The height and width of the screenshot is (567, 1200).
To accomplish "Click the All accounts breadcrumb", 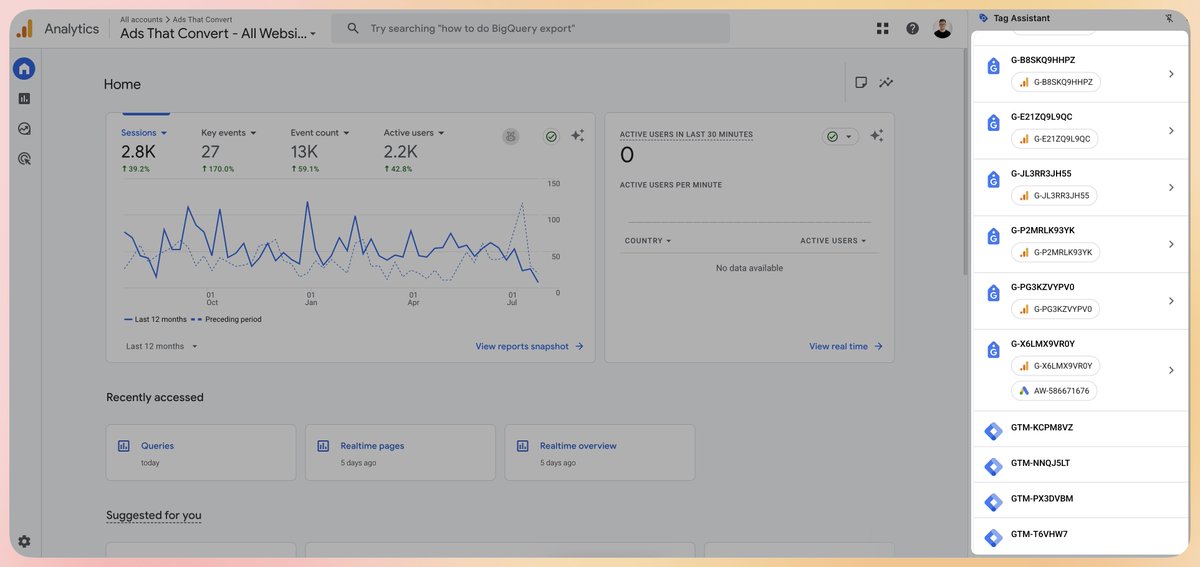I will [x=141, y=19].
